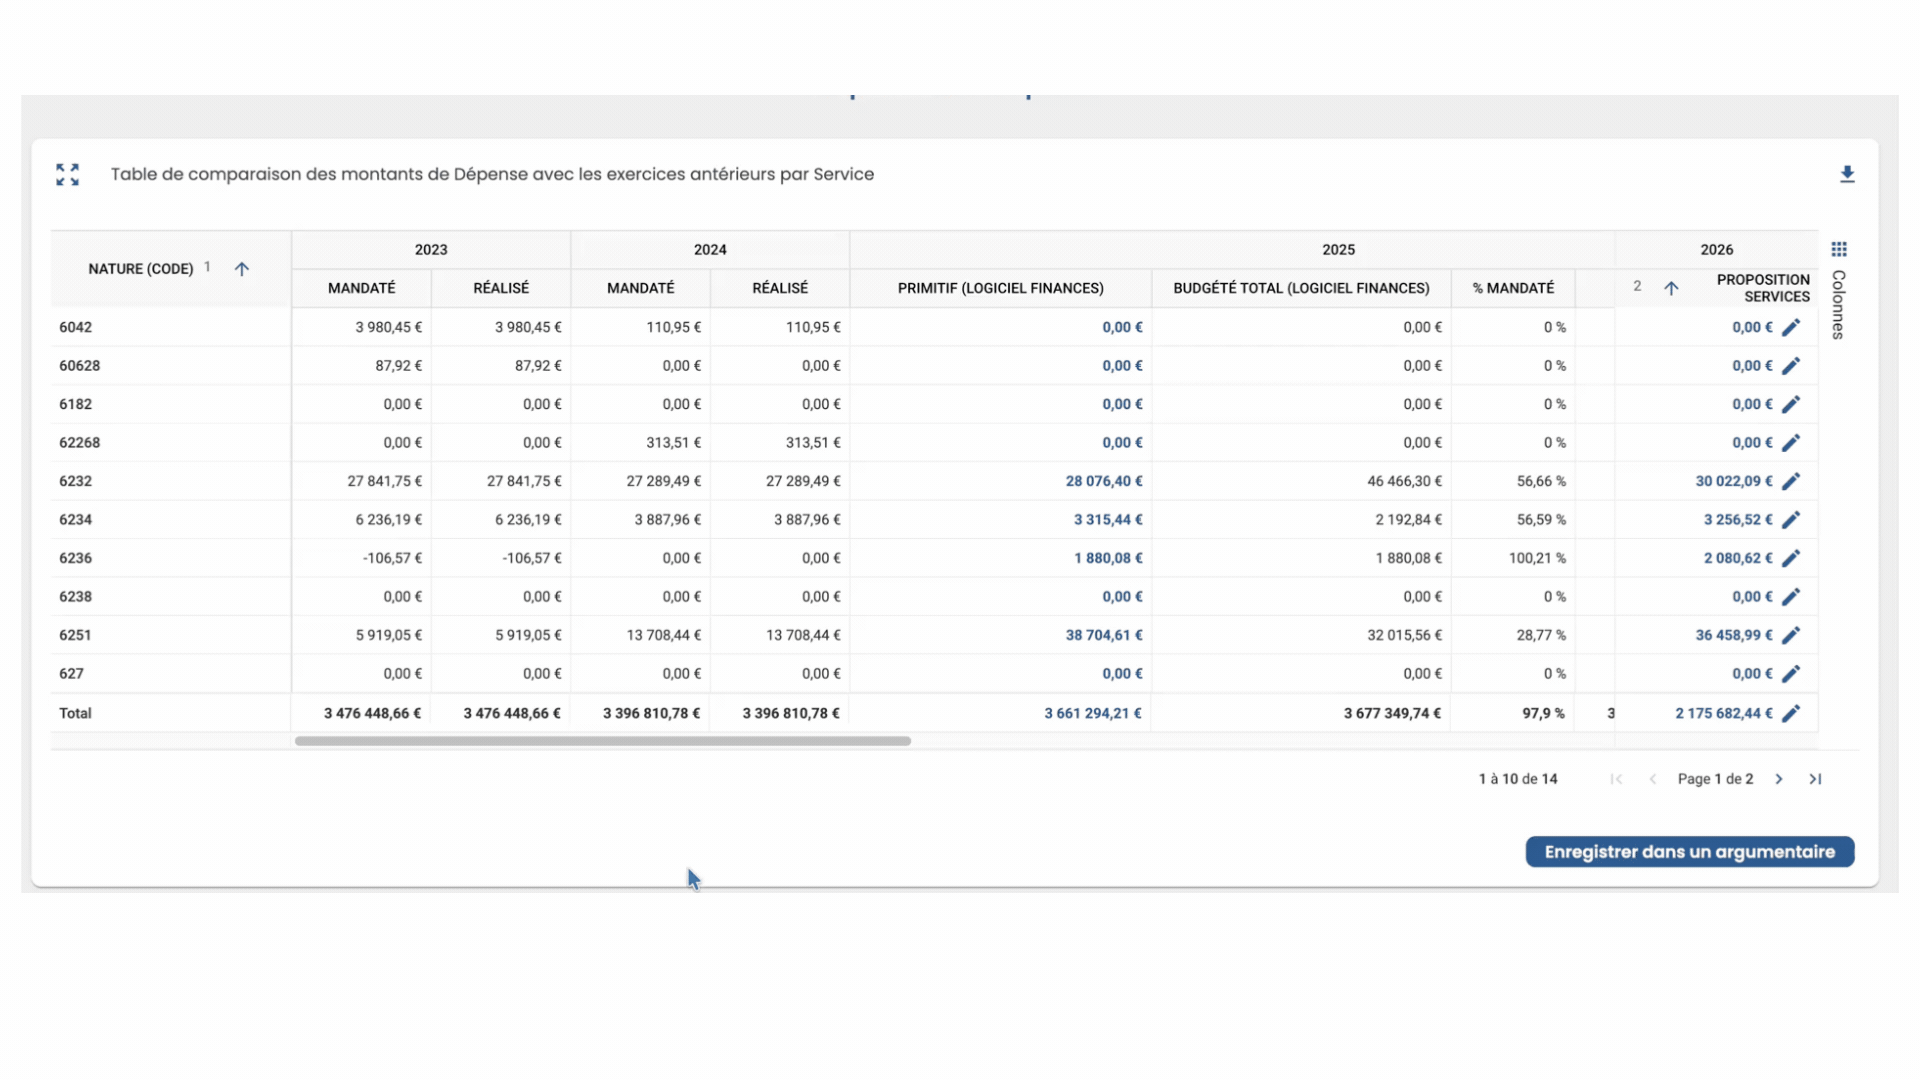This screenshot has height=1080, width=1920.
Task: Edit proposition for row 6042
Action: 1791,327
